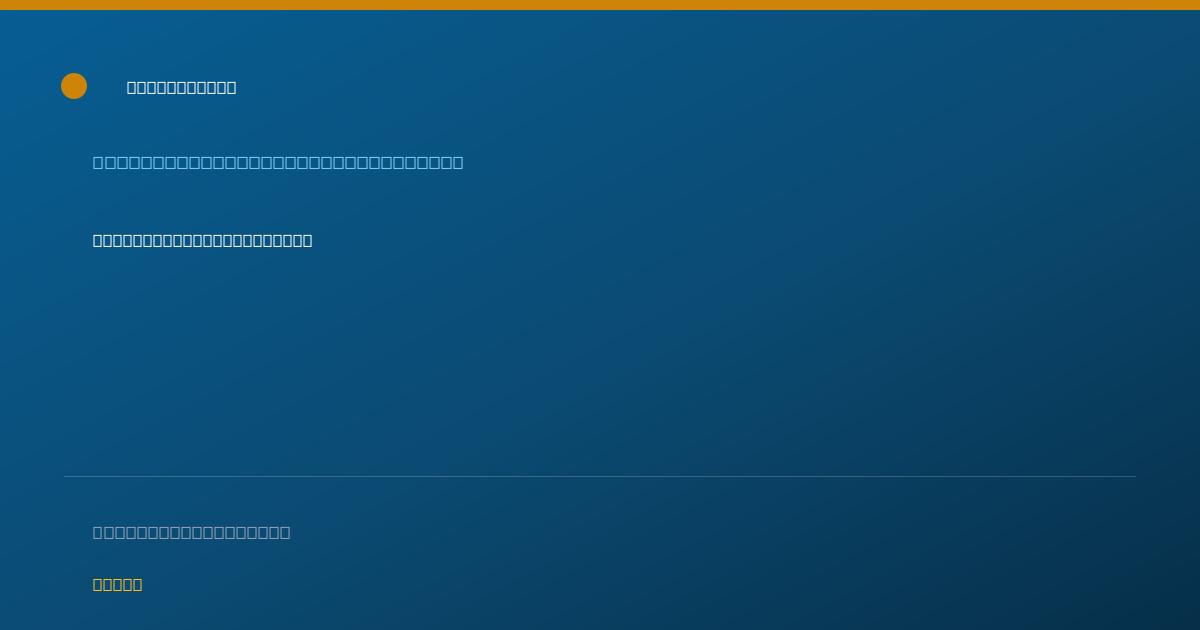Click the long light-blue headline text line

tap(278, 162)
